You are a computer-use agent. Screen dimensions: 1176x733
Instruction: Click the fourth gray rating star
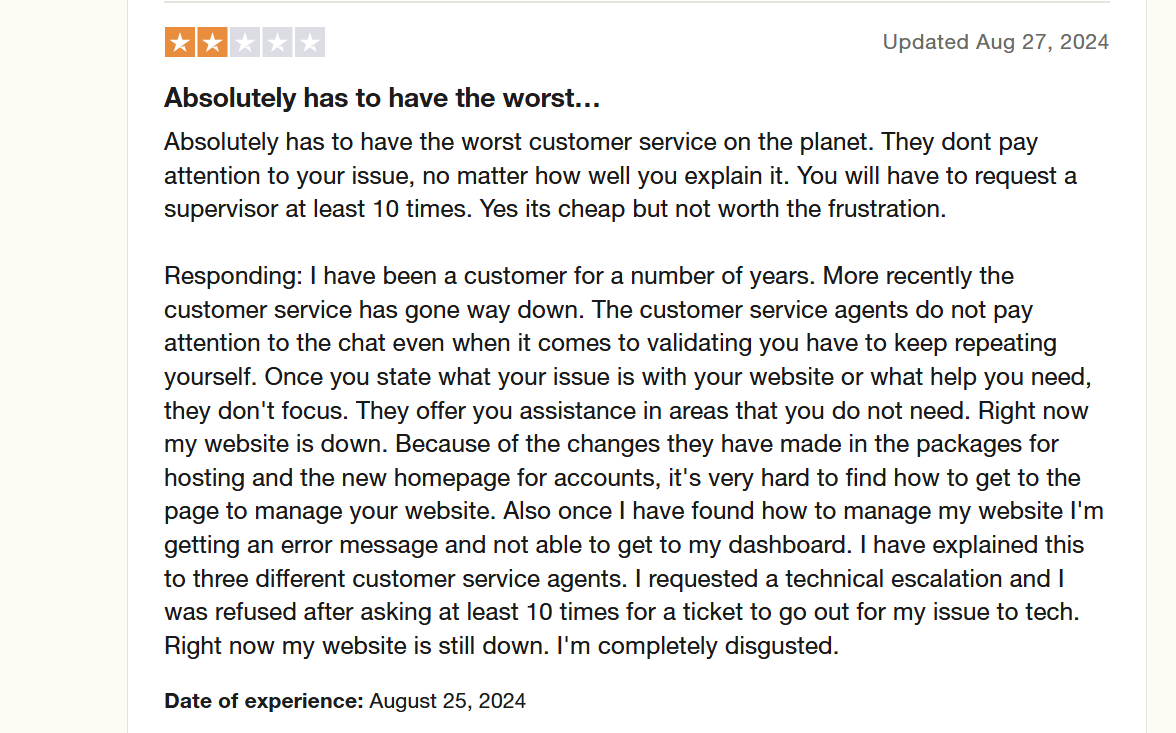pyautogui.click(x=277, y=43)
